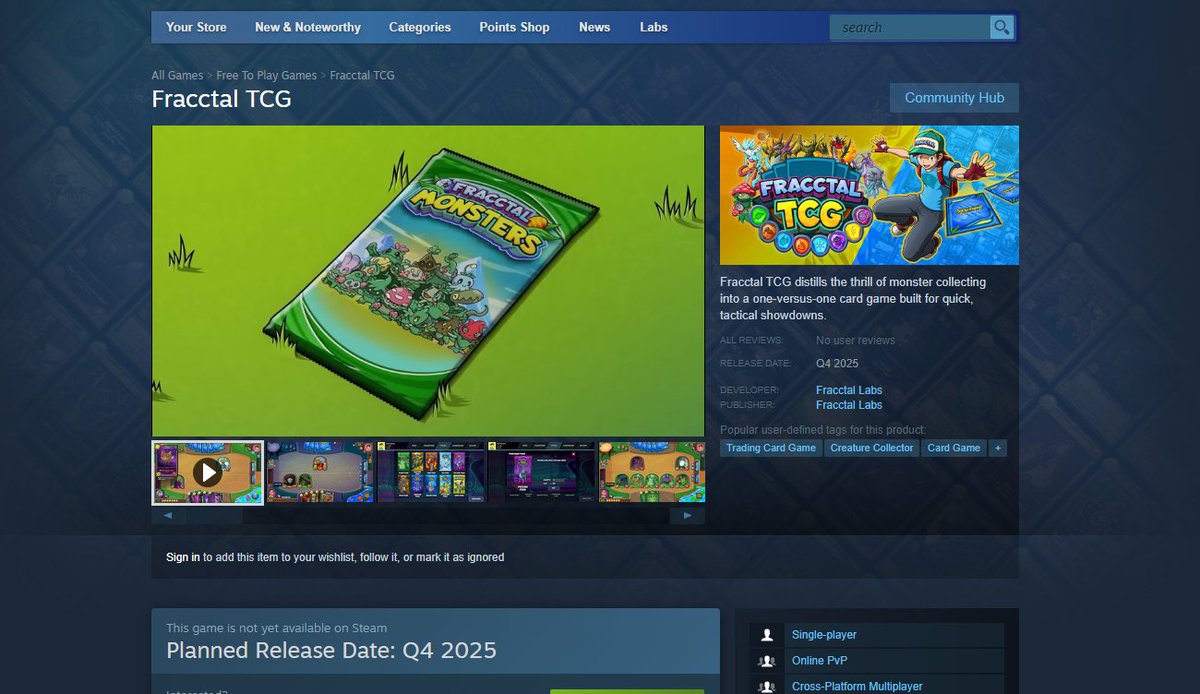Open publisher Fracctal Labs link
Screen dimensions: 1200x694
[849, 405]
